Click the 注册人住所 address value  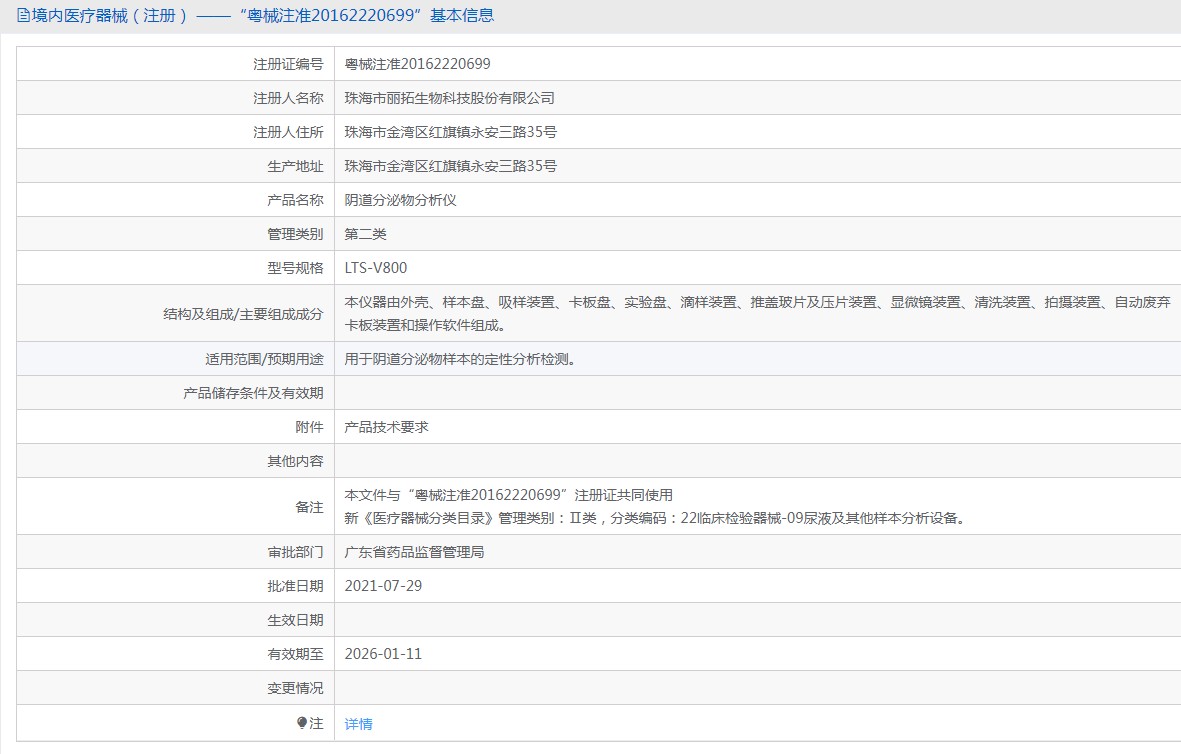450,132
